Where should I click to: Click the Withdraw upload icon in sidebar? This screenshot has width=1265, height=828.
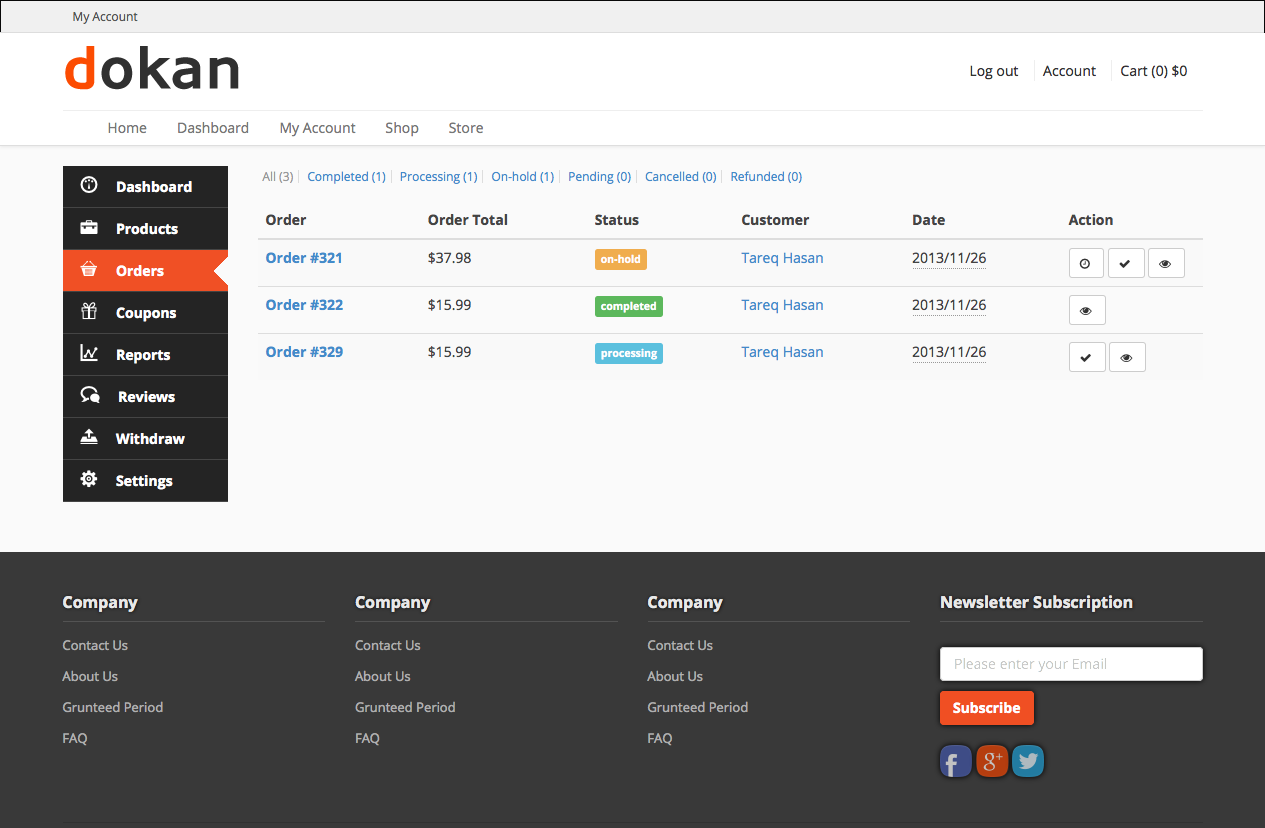[x=89, y=438]
